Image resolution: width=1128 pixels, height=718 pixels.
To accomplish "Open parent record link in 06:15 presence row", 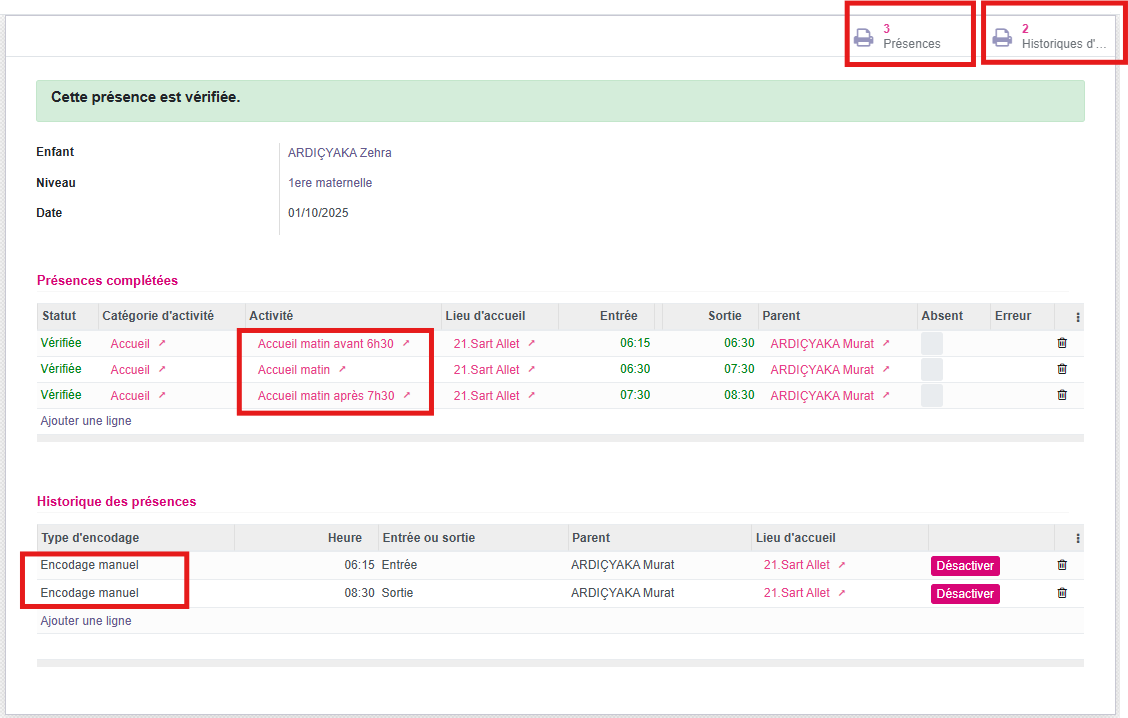I will pyautogui.click(x=885, y=343).
